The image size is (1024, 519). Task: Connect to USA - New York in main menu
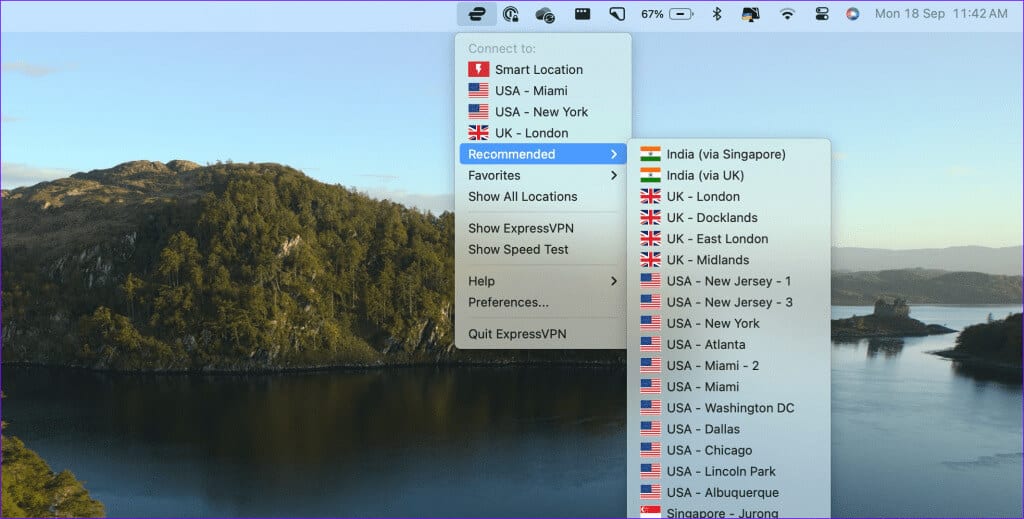point(543,112)
